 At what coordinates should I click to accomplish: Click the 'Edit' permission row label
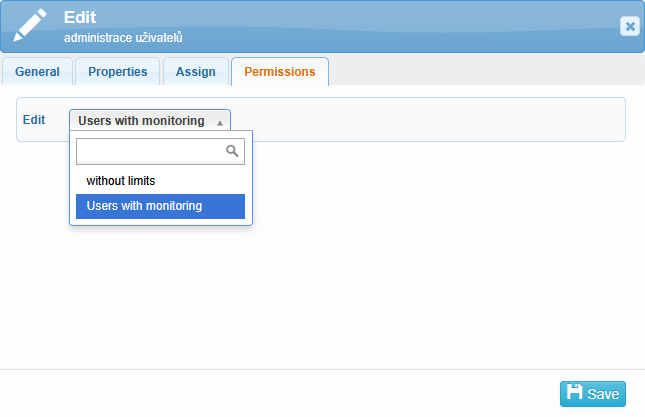(x=34, y=120)
